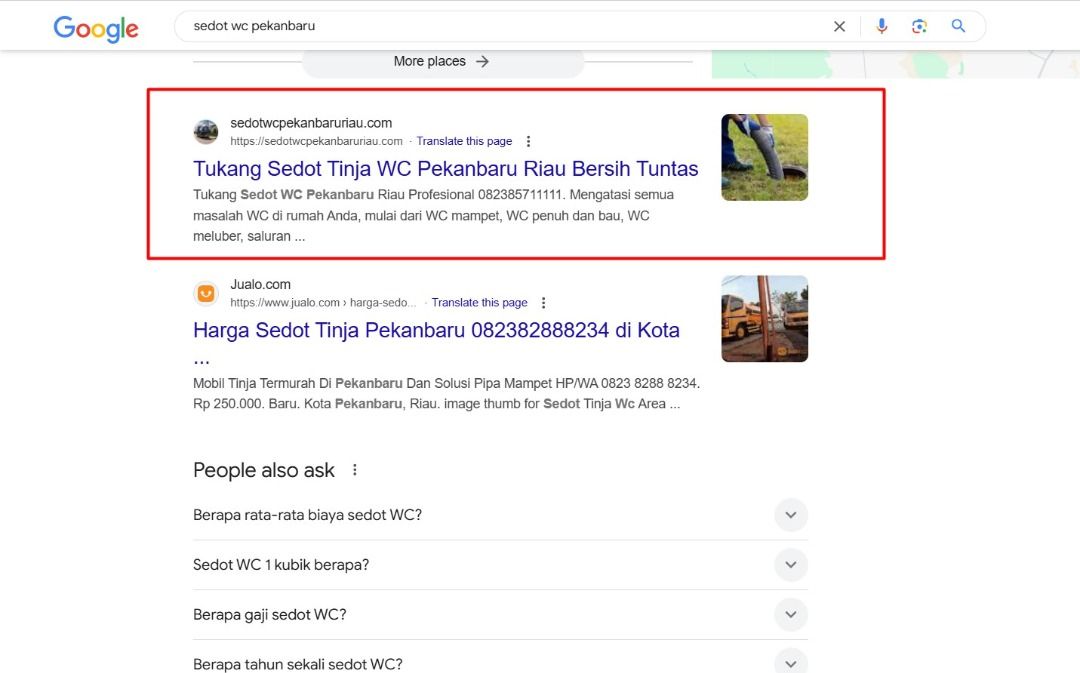Open People also ask options menu
This screenshot has height=673, width=1080.
tap(354, 470)
